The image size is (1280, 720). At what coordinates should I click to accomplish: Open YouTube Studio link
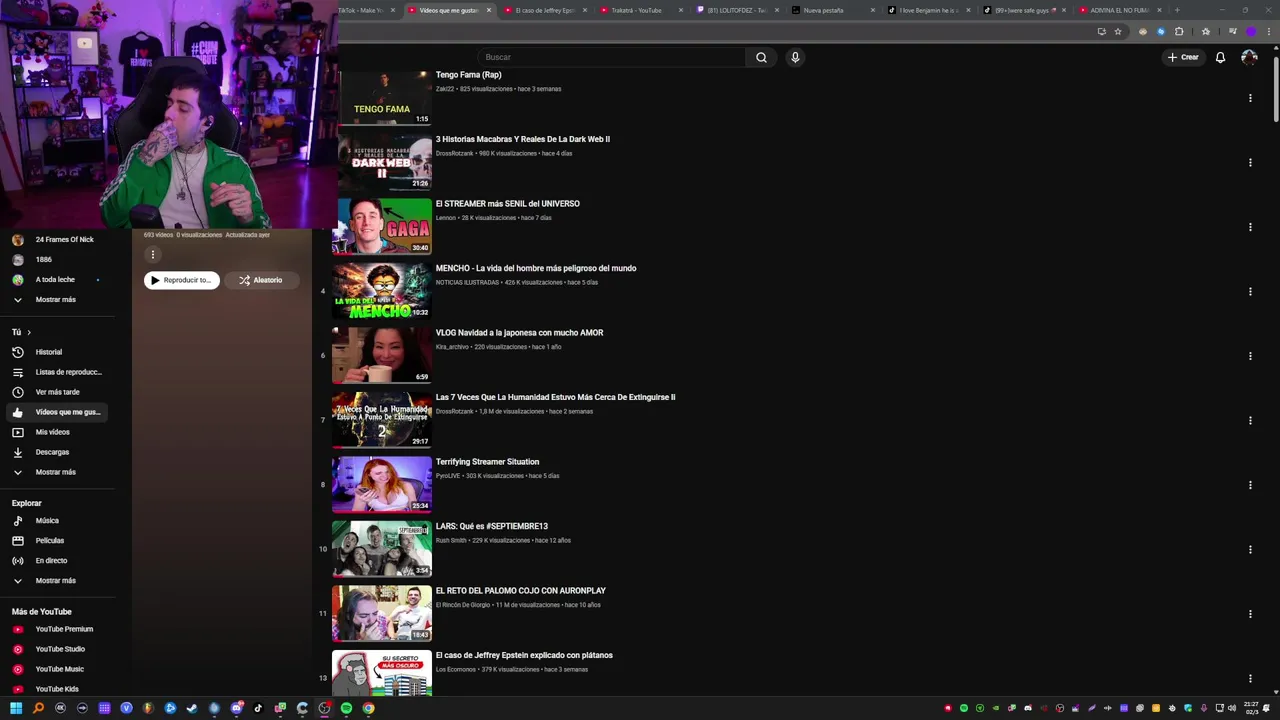[x=58, y=649]
